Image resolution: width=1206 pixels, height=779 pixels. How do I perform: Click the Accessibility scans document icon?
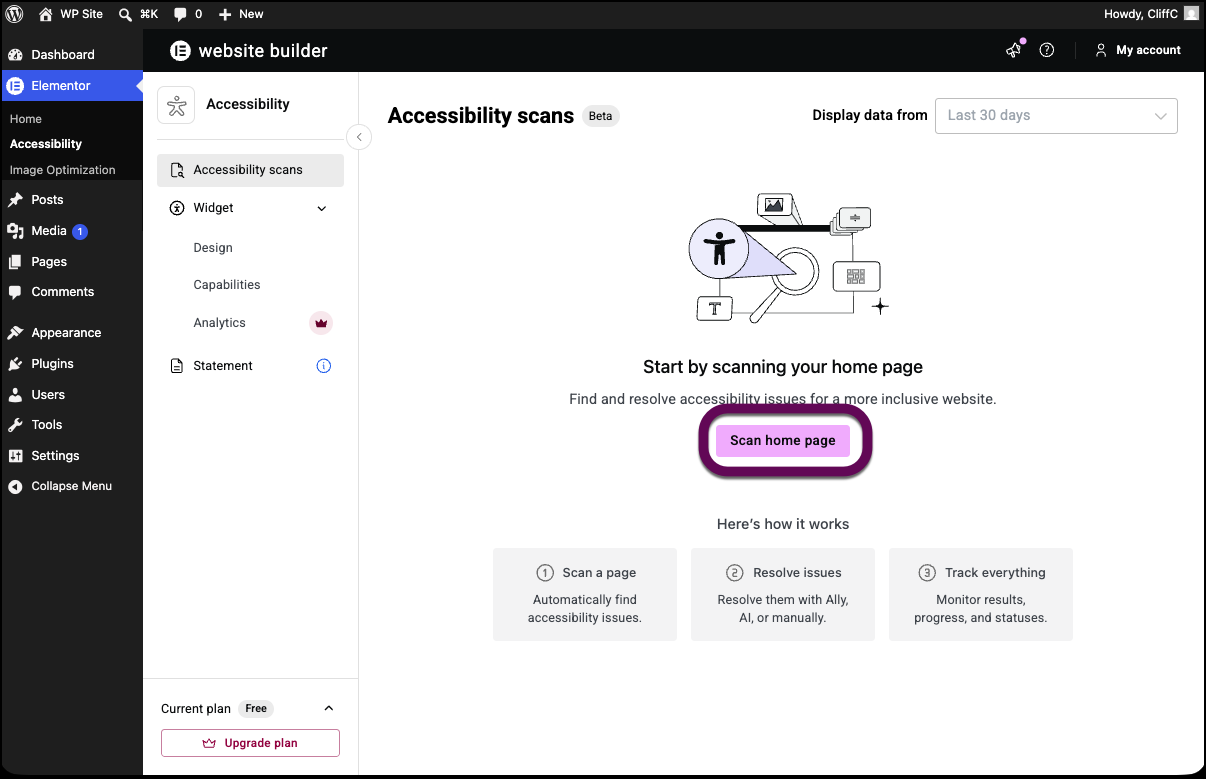pyautogui.click(x=177, y=170)
